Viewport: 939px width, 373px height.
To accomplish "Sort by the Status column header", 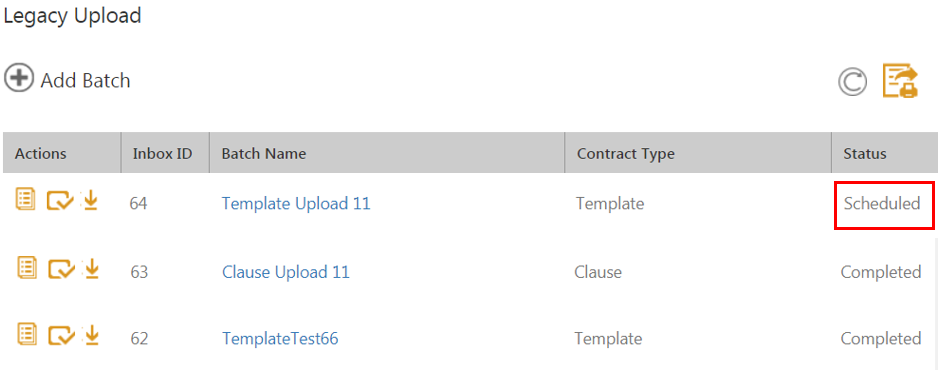I will (x=865, y=154).
